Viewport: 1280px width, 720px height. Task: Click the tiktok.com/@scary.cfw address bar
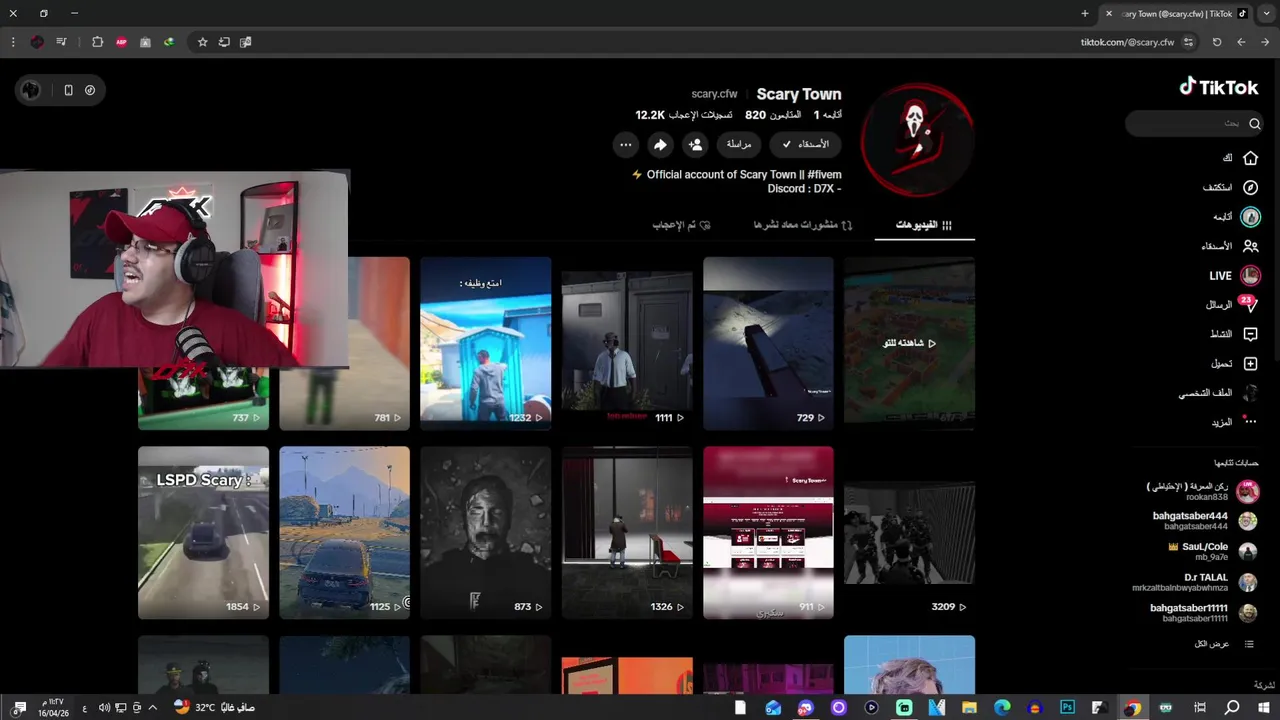(x=1127, y=42)
